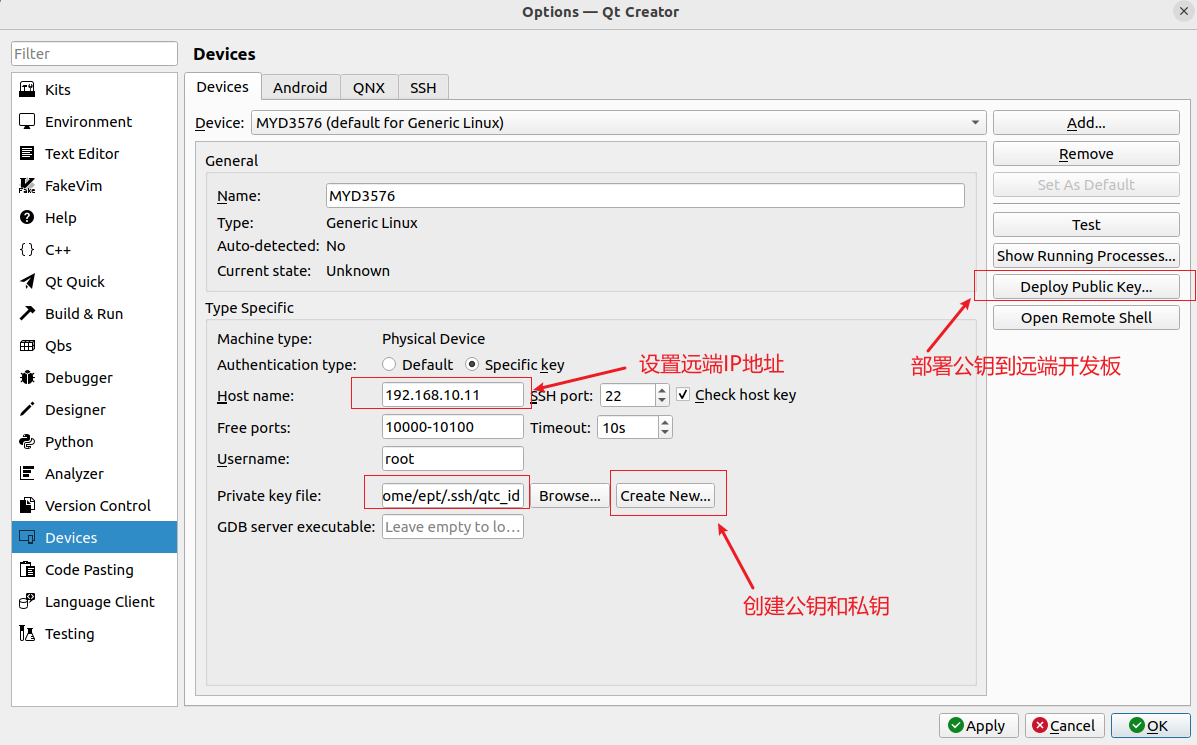1197x745 pixels.
Task: Select the Text Editor icon
Action: pyautogui.click(x=27, y=153)
